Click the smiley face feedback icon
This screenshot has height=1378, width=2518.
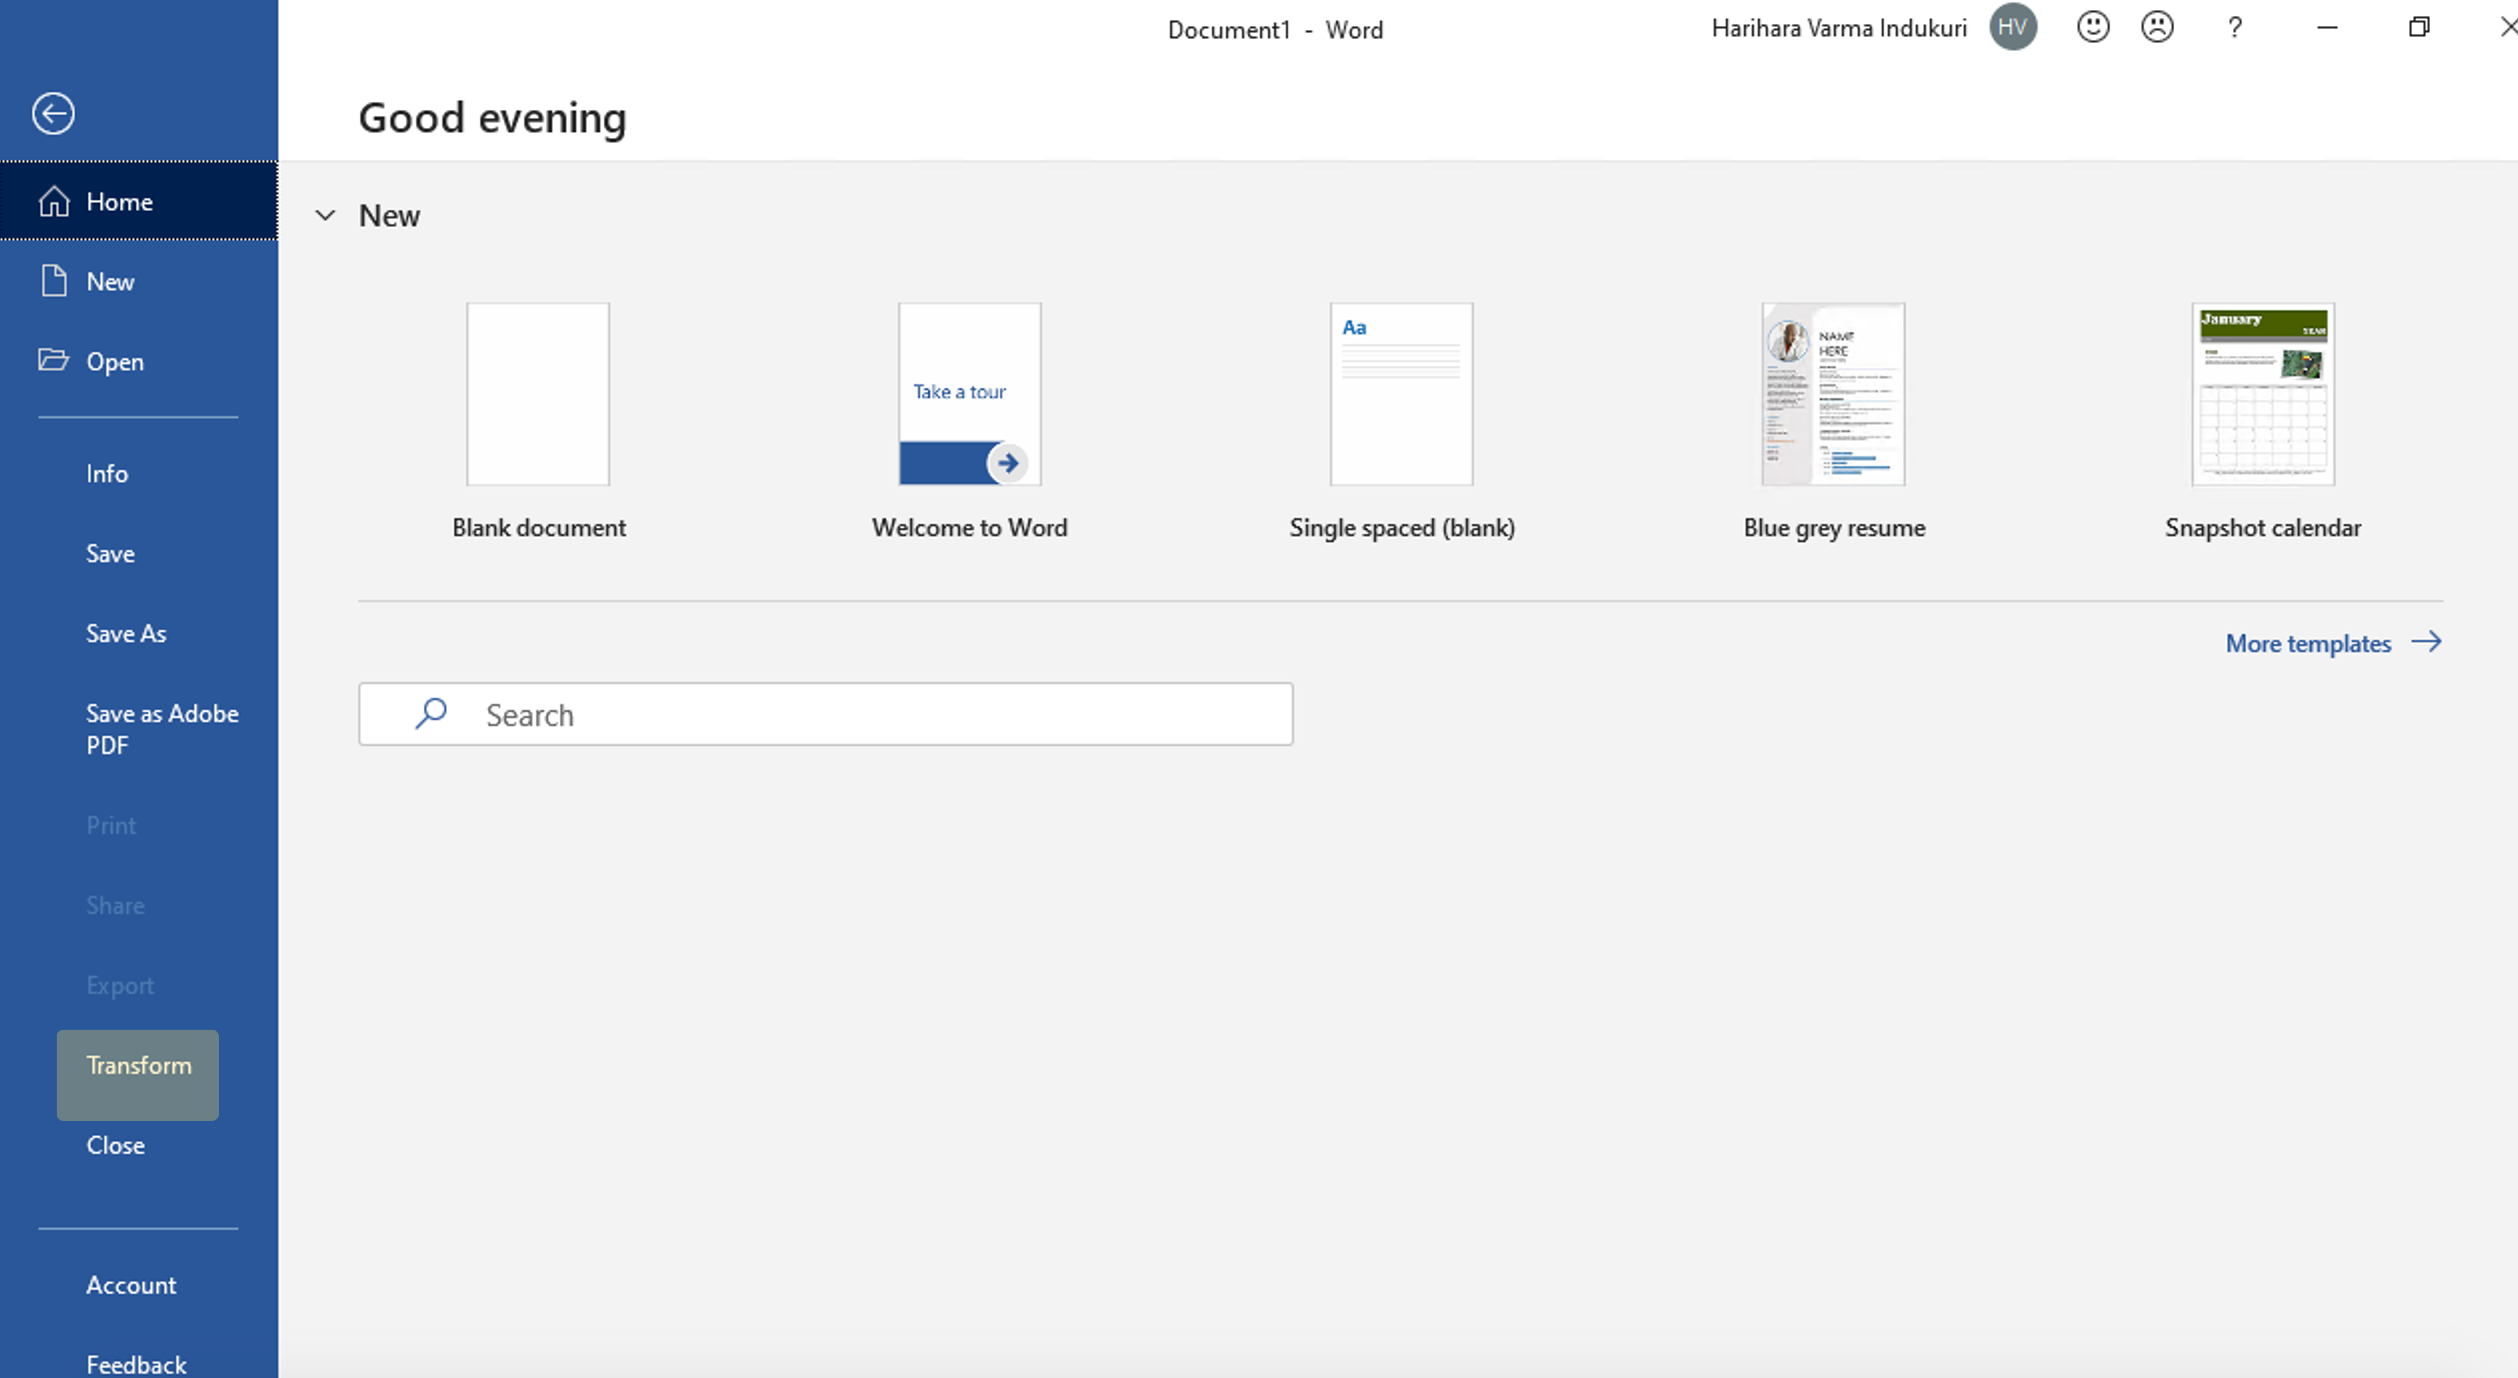click(2092, 27)
